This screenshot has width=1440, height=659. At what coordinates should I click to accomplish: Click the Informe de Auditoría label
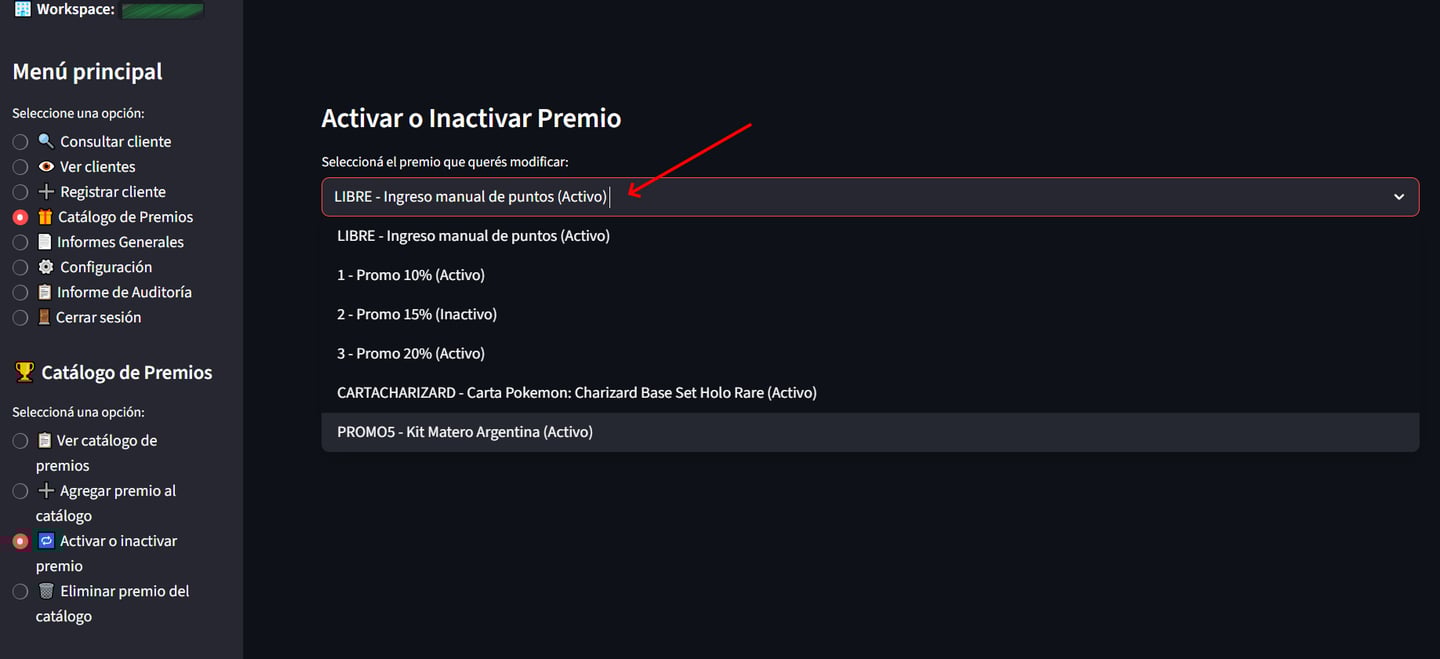pos(124,292)
